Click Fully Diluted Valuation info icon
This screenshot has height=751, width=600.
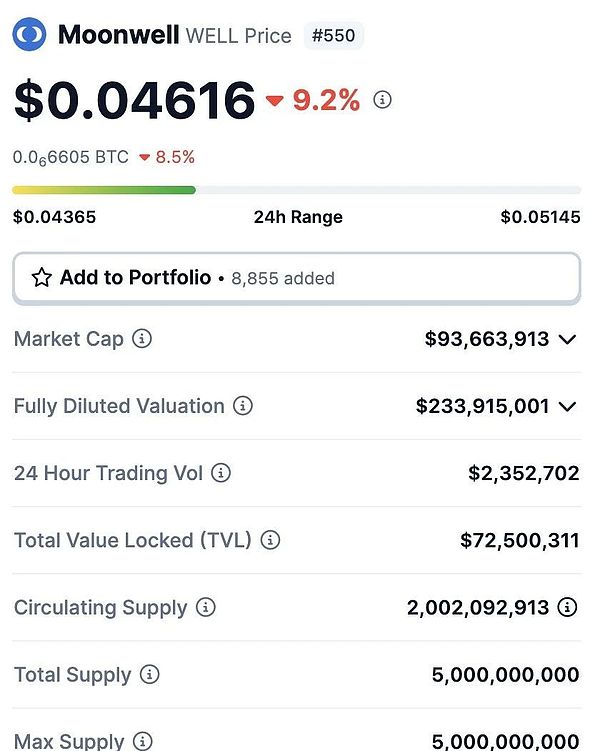click(243, 406)
